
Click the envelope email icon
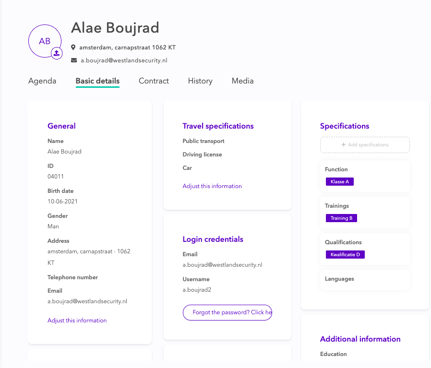[x=74, y=60]
